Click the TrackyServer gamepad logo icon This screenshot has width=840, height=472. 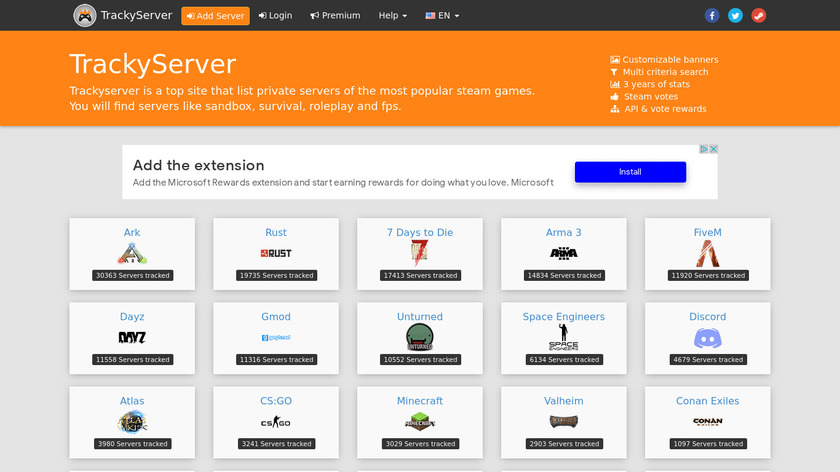click(85, 16)
